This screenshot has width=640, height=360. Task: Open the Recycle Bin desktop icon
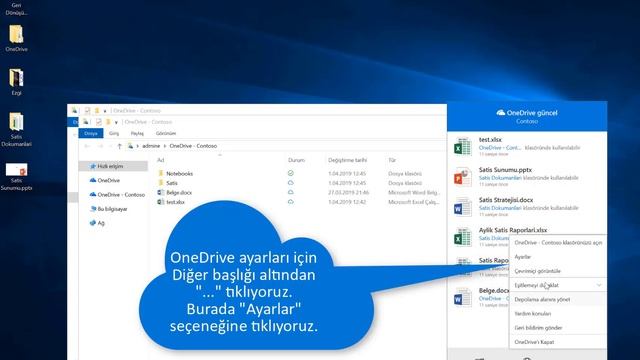16,9
